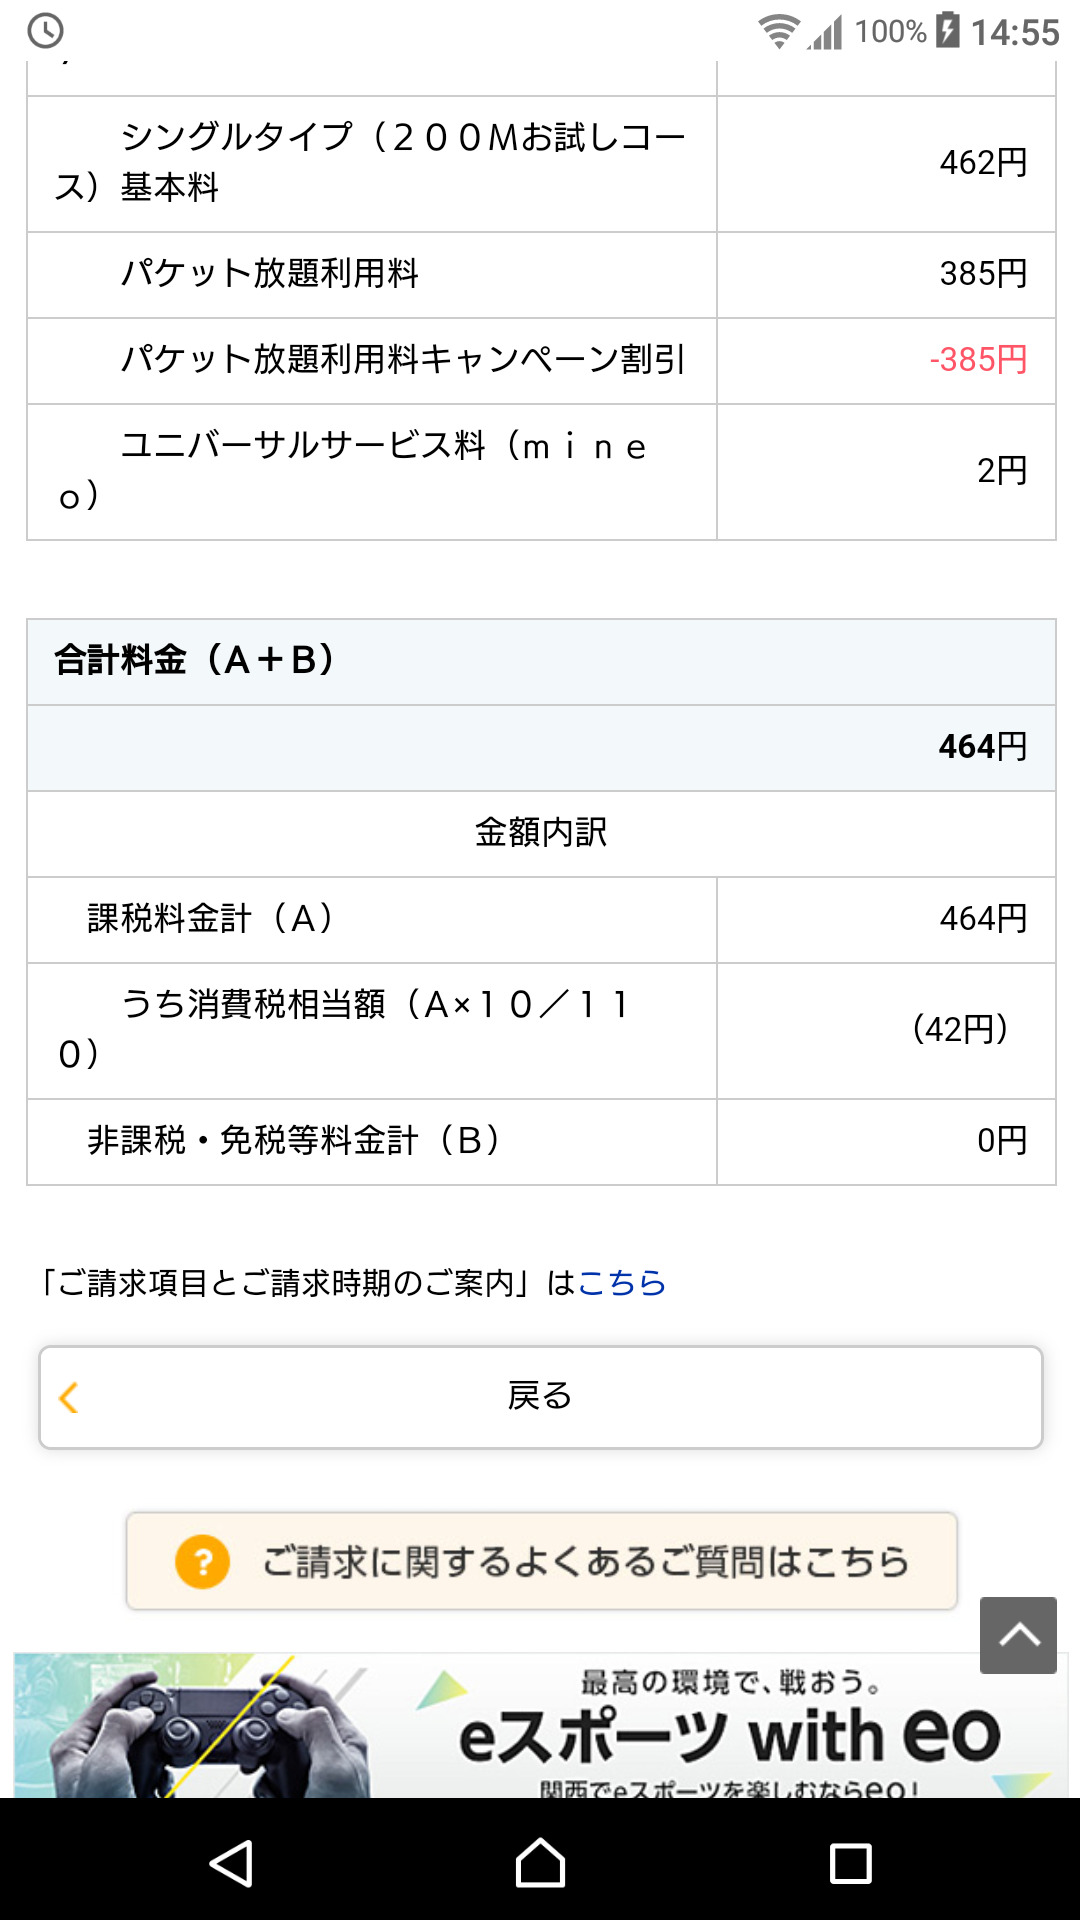Open the eスポーツ with eo banner
The image size is (1080, 1920).
coord(540,1725)
